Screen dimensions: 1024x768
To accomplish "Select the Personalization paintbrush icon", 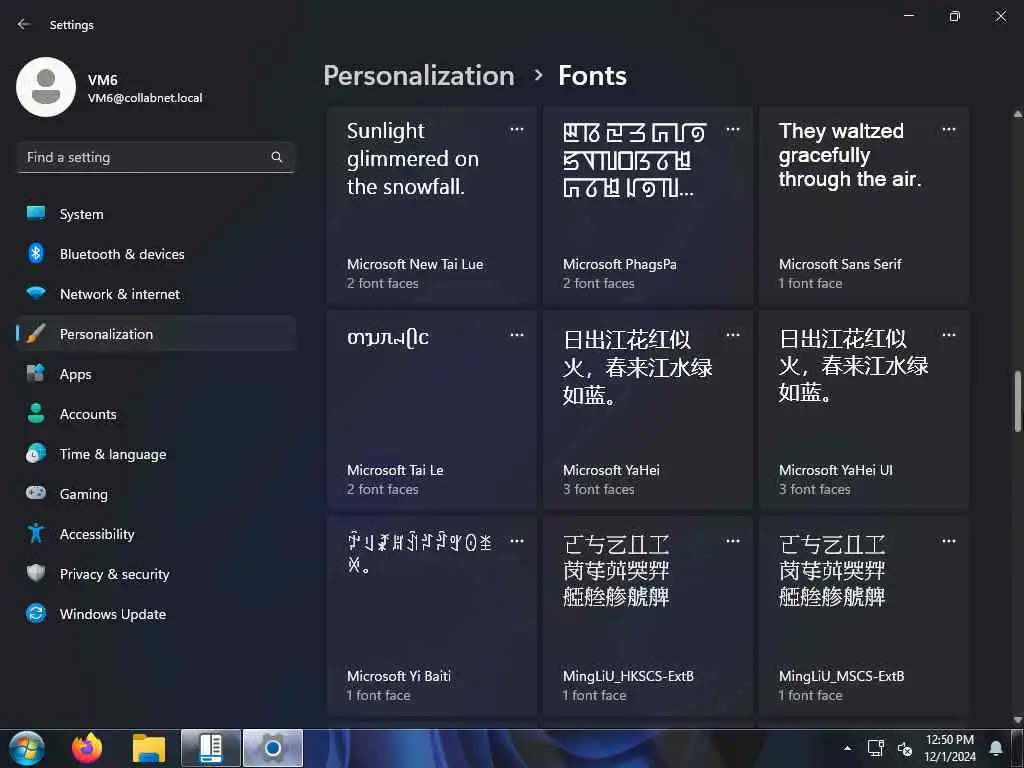I will pos(36,334).
